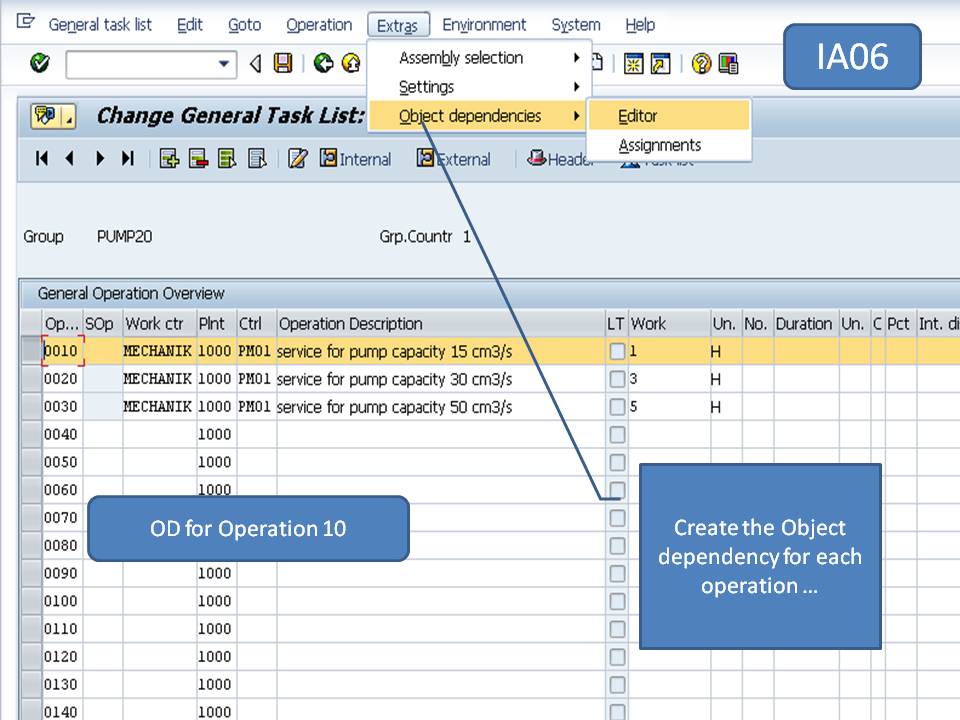This screenshot has width=960, height=720.
Task: Toggle LT checkbox for operation 0050
Action: (617, 462)
